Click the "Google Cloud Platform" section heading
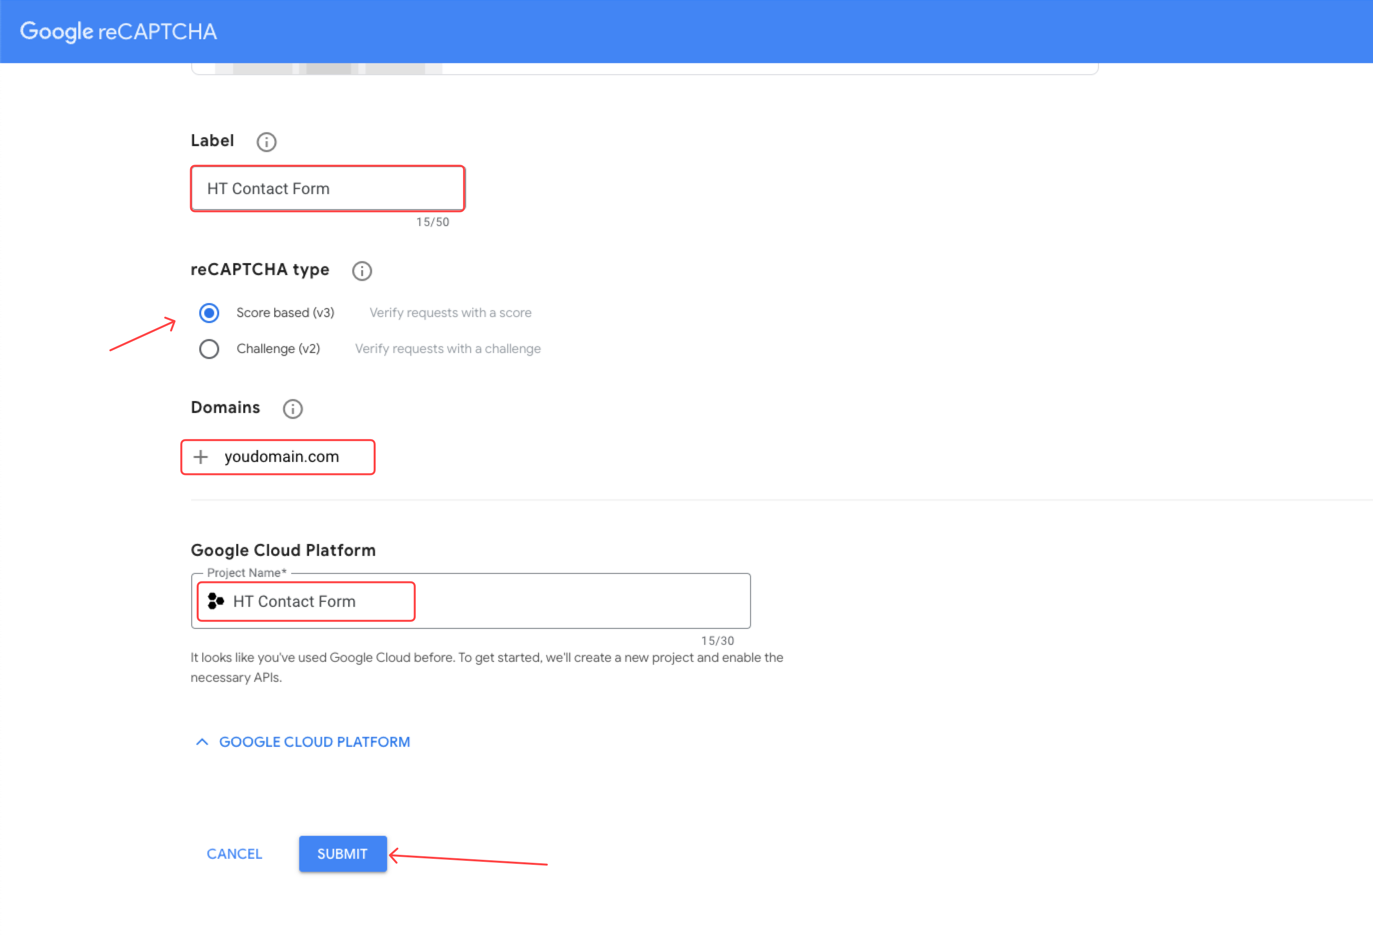1373x938 pixels. pyautogui.click(x=283, y=550)
